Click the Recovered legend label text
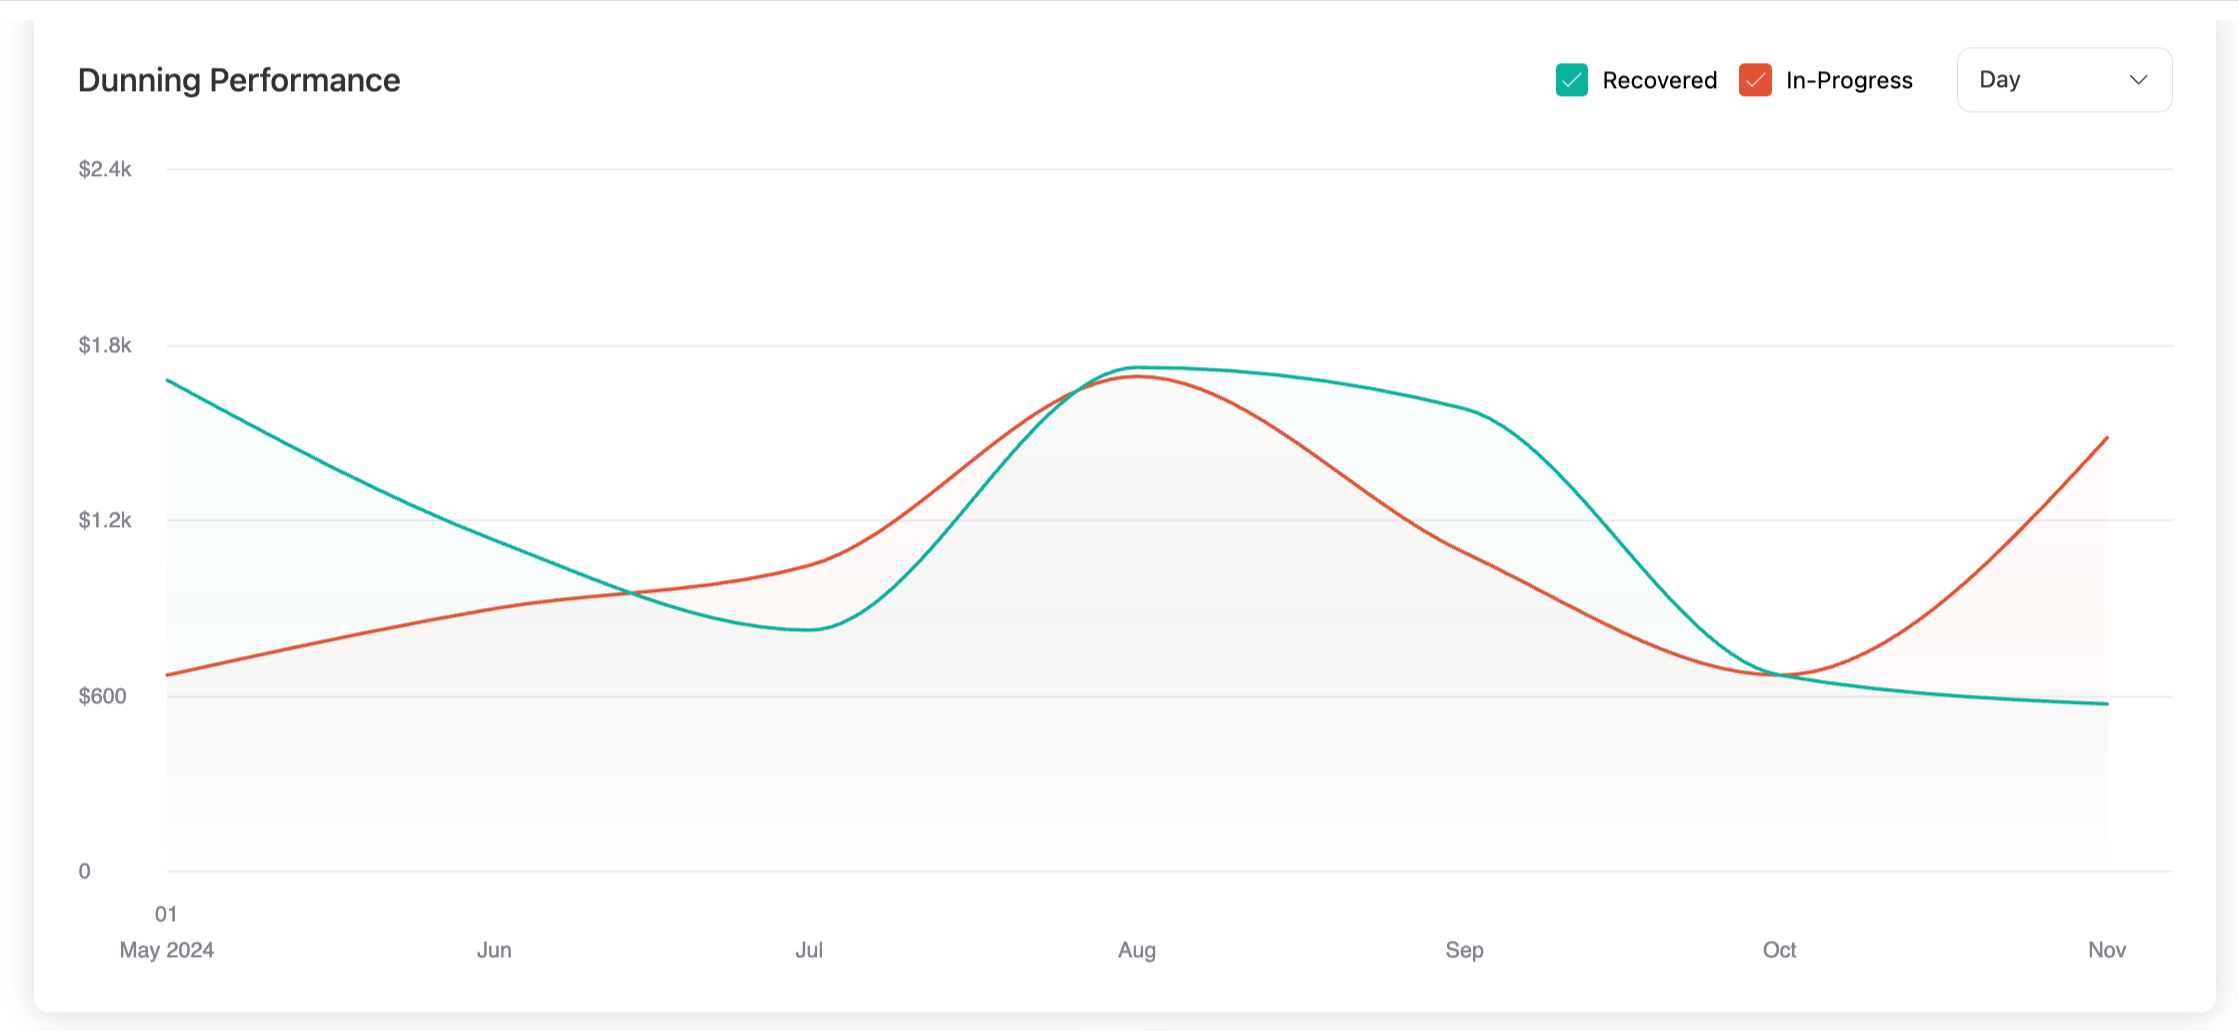The height and width of the screenshot is (1031, 2239). [1659, 80]
